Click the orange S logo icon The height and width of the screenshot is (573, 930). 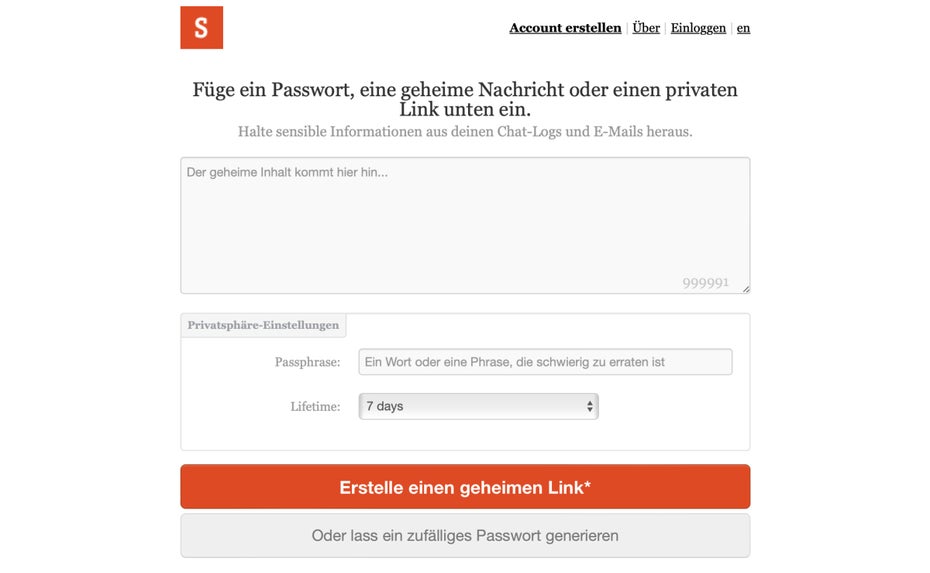tap(202, 27)
